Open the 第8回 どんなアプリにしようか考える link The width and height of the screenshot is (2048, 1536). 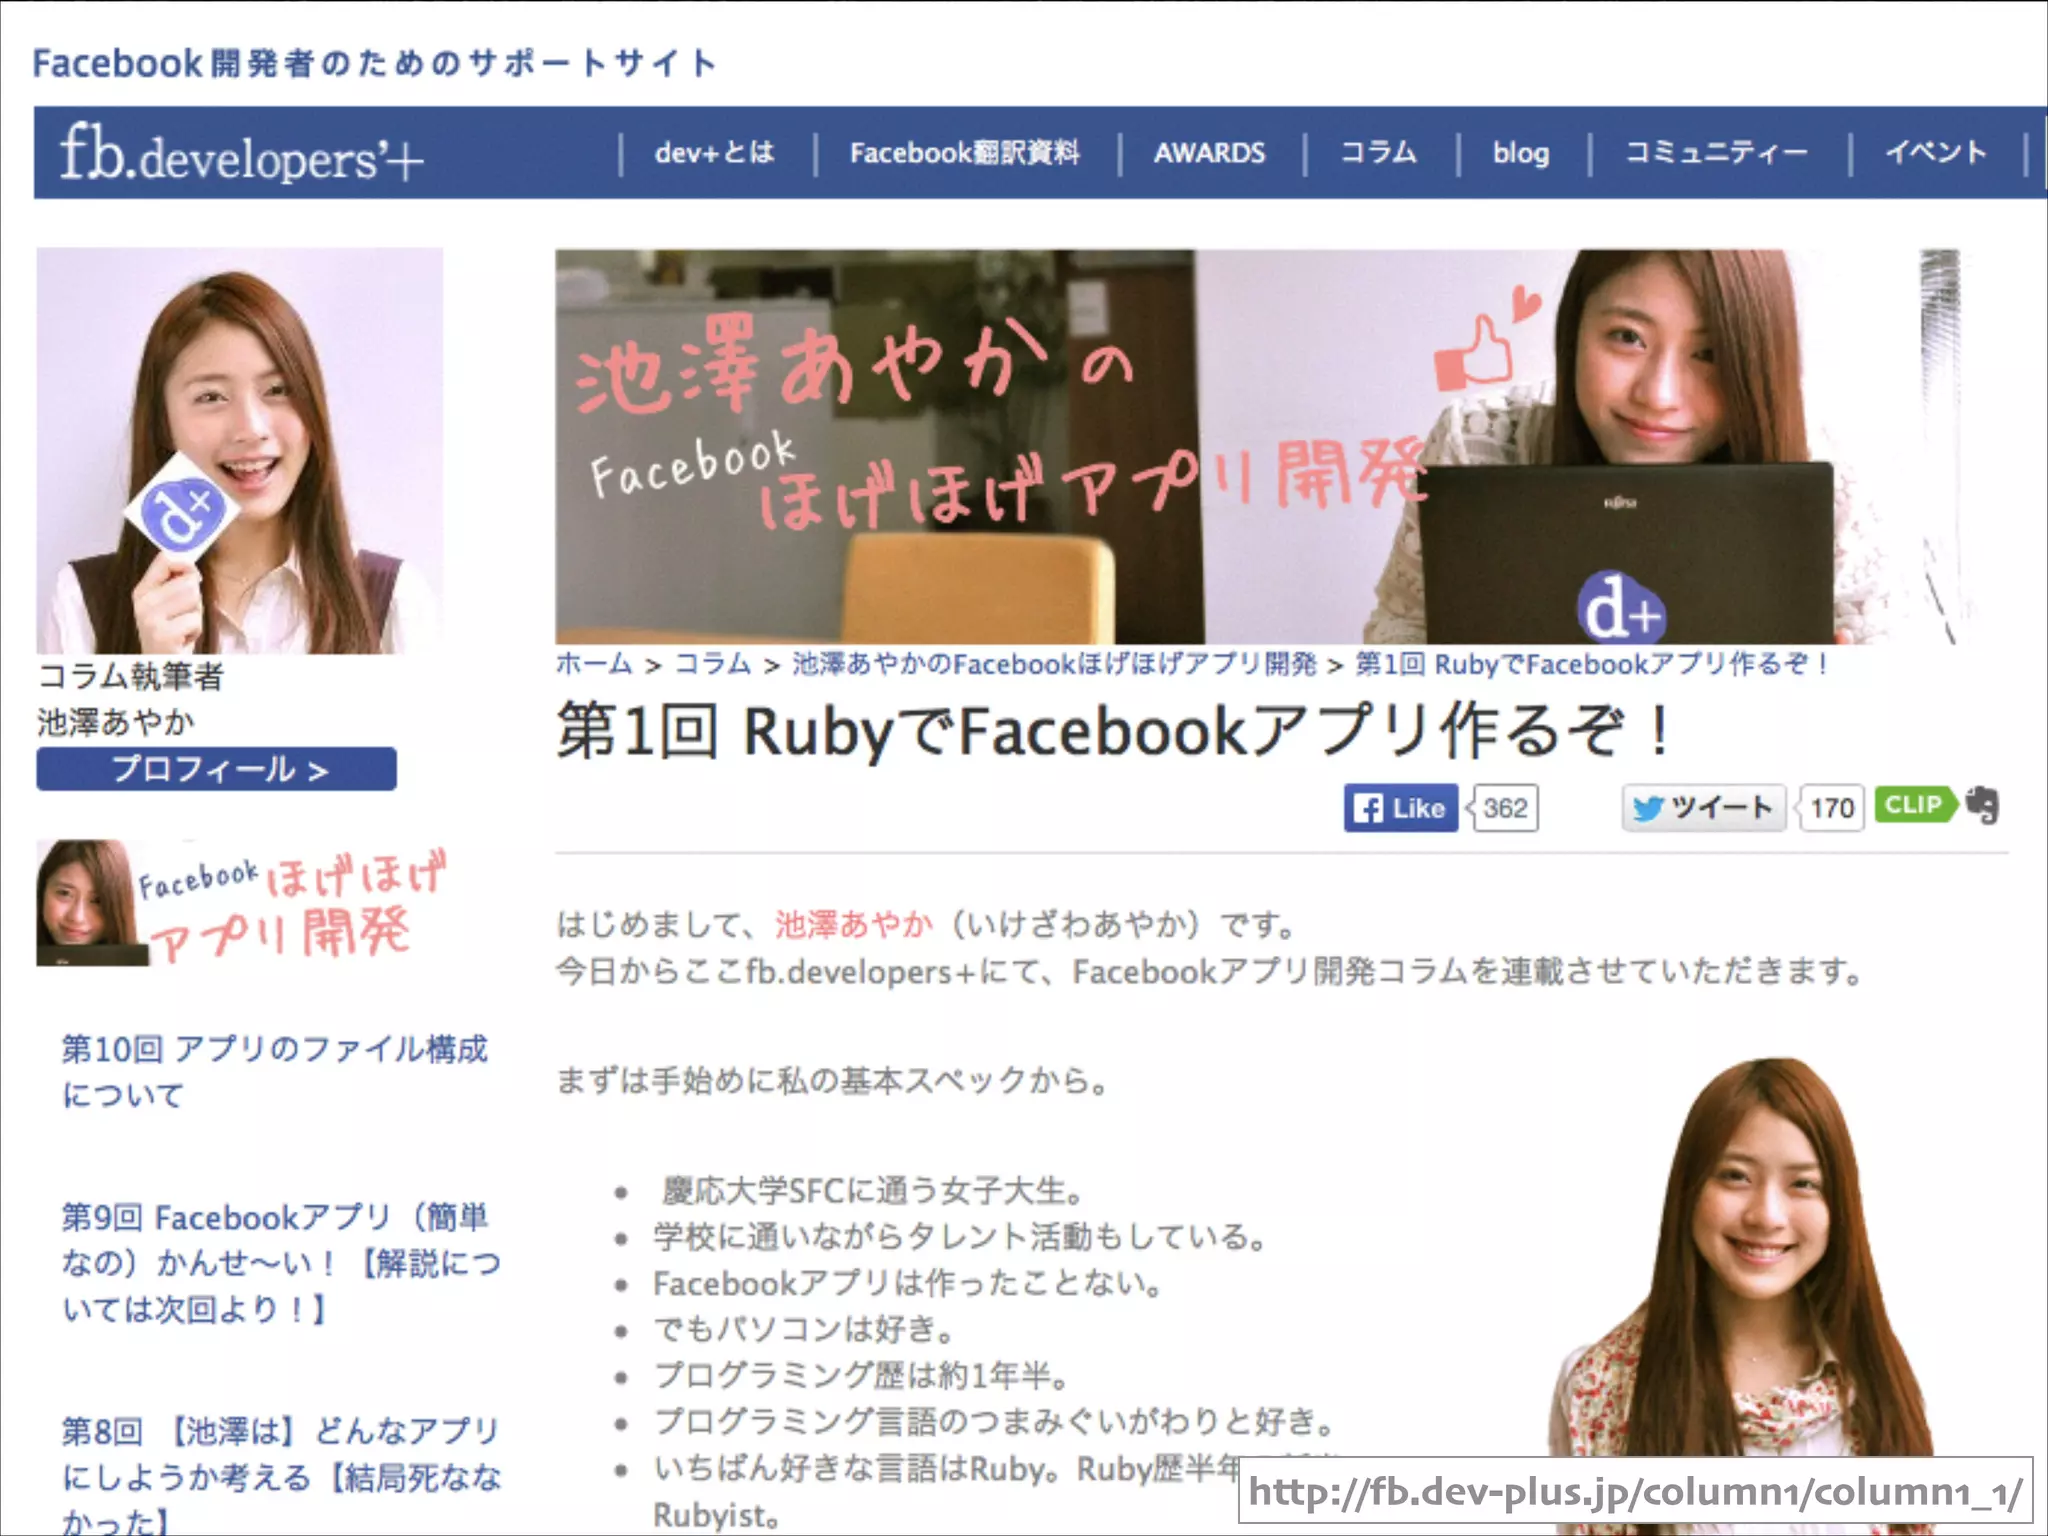281,1475
